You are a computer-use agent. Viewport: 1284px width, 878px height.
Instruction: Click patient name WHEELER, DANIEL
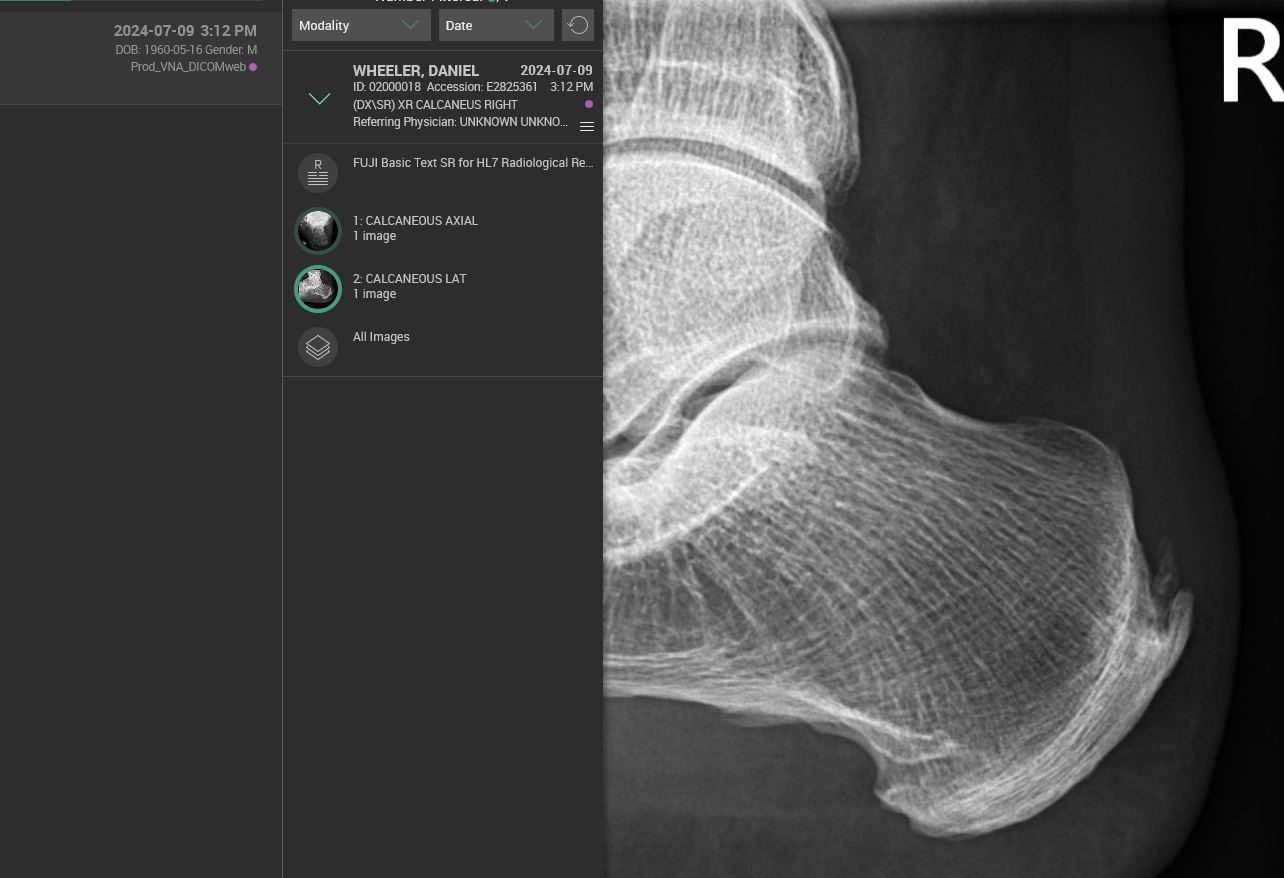[x=416, y=71]
